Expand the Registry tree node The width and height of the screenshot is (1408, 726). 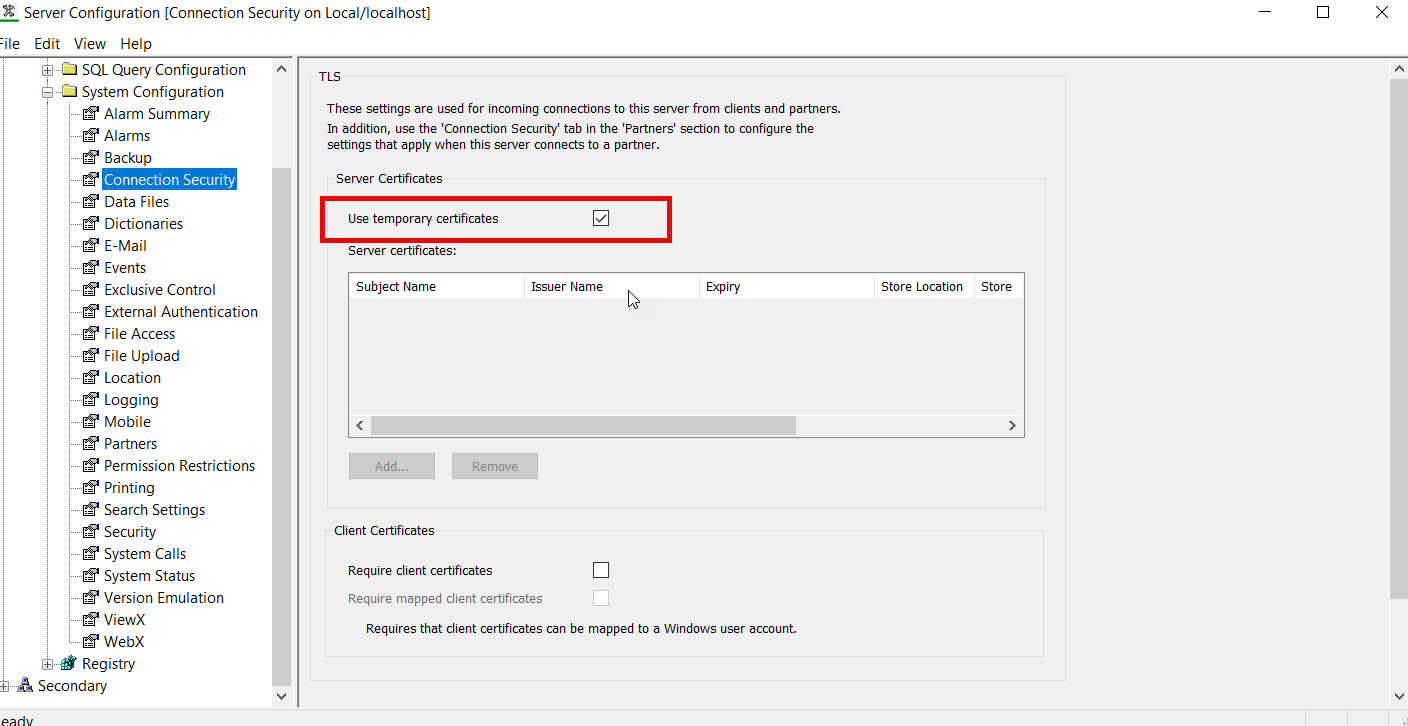[47, 664]
